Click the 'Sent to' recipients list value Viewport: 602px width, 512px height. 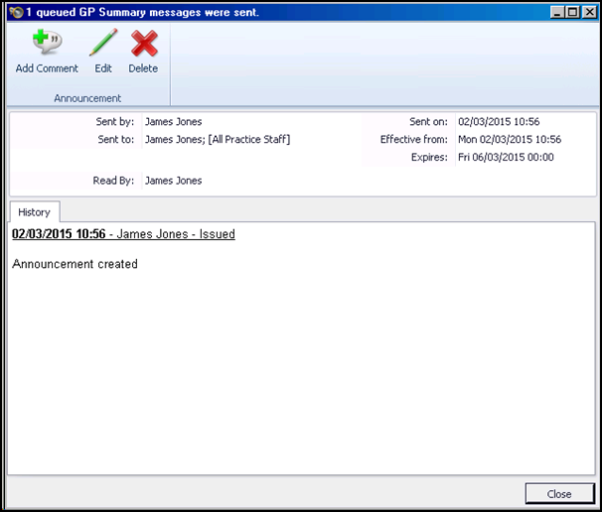(x=217, y=139)
